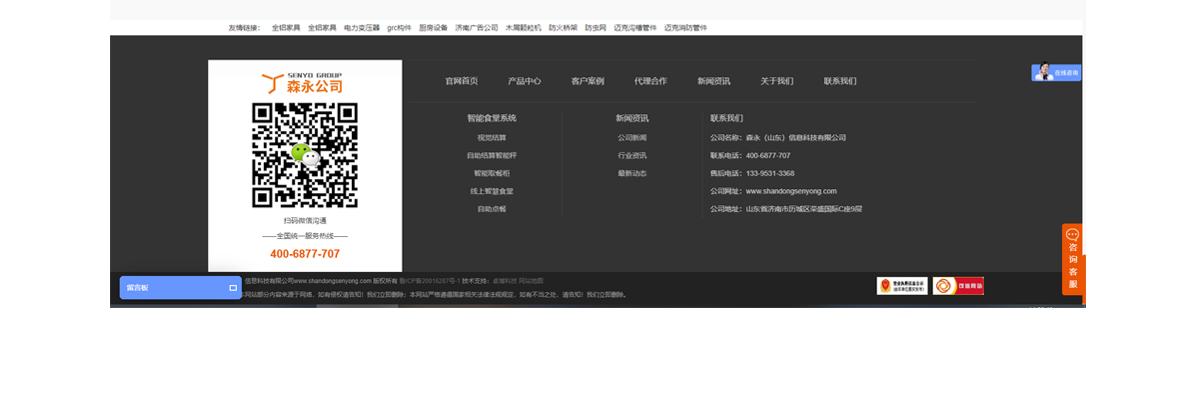Click the 扫码微信沟通 caption

pyautogui.click(x=305, y=221)
